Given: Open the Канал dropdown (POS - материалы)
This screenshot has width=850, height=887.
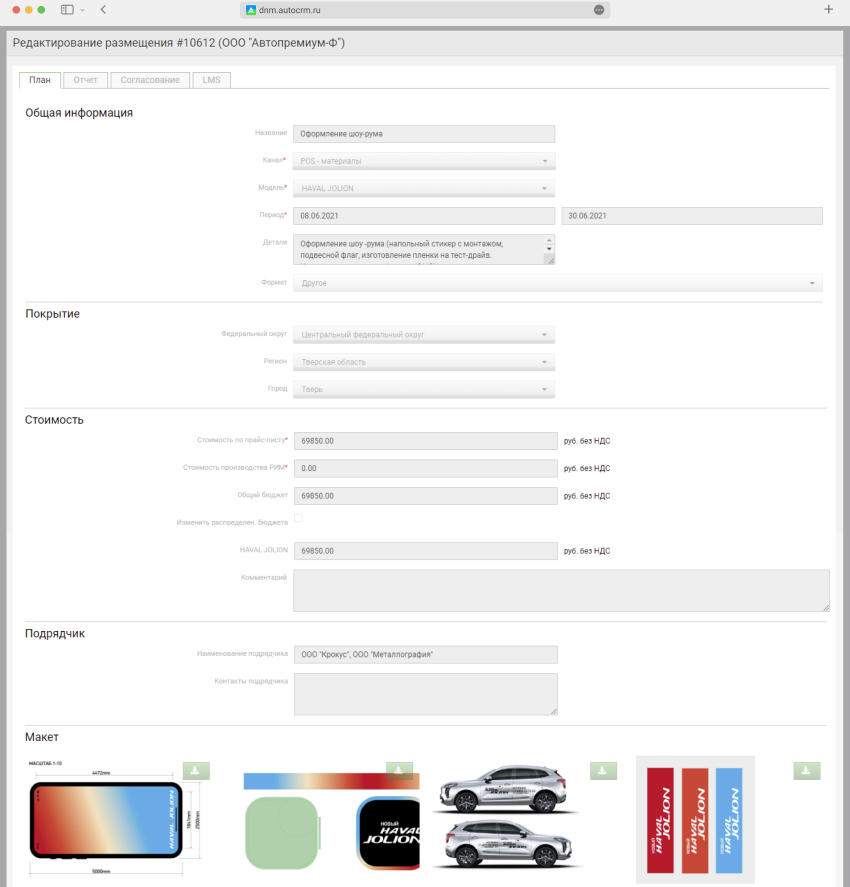Looking at the screenshot, I should click(423, 161).
